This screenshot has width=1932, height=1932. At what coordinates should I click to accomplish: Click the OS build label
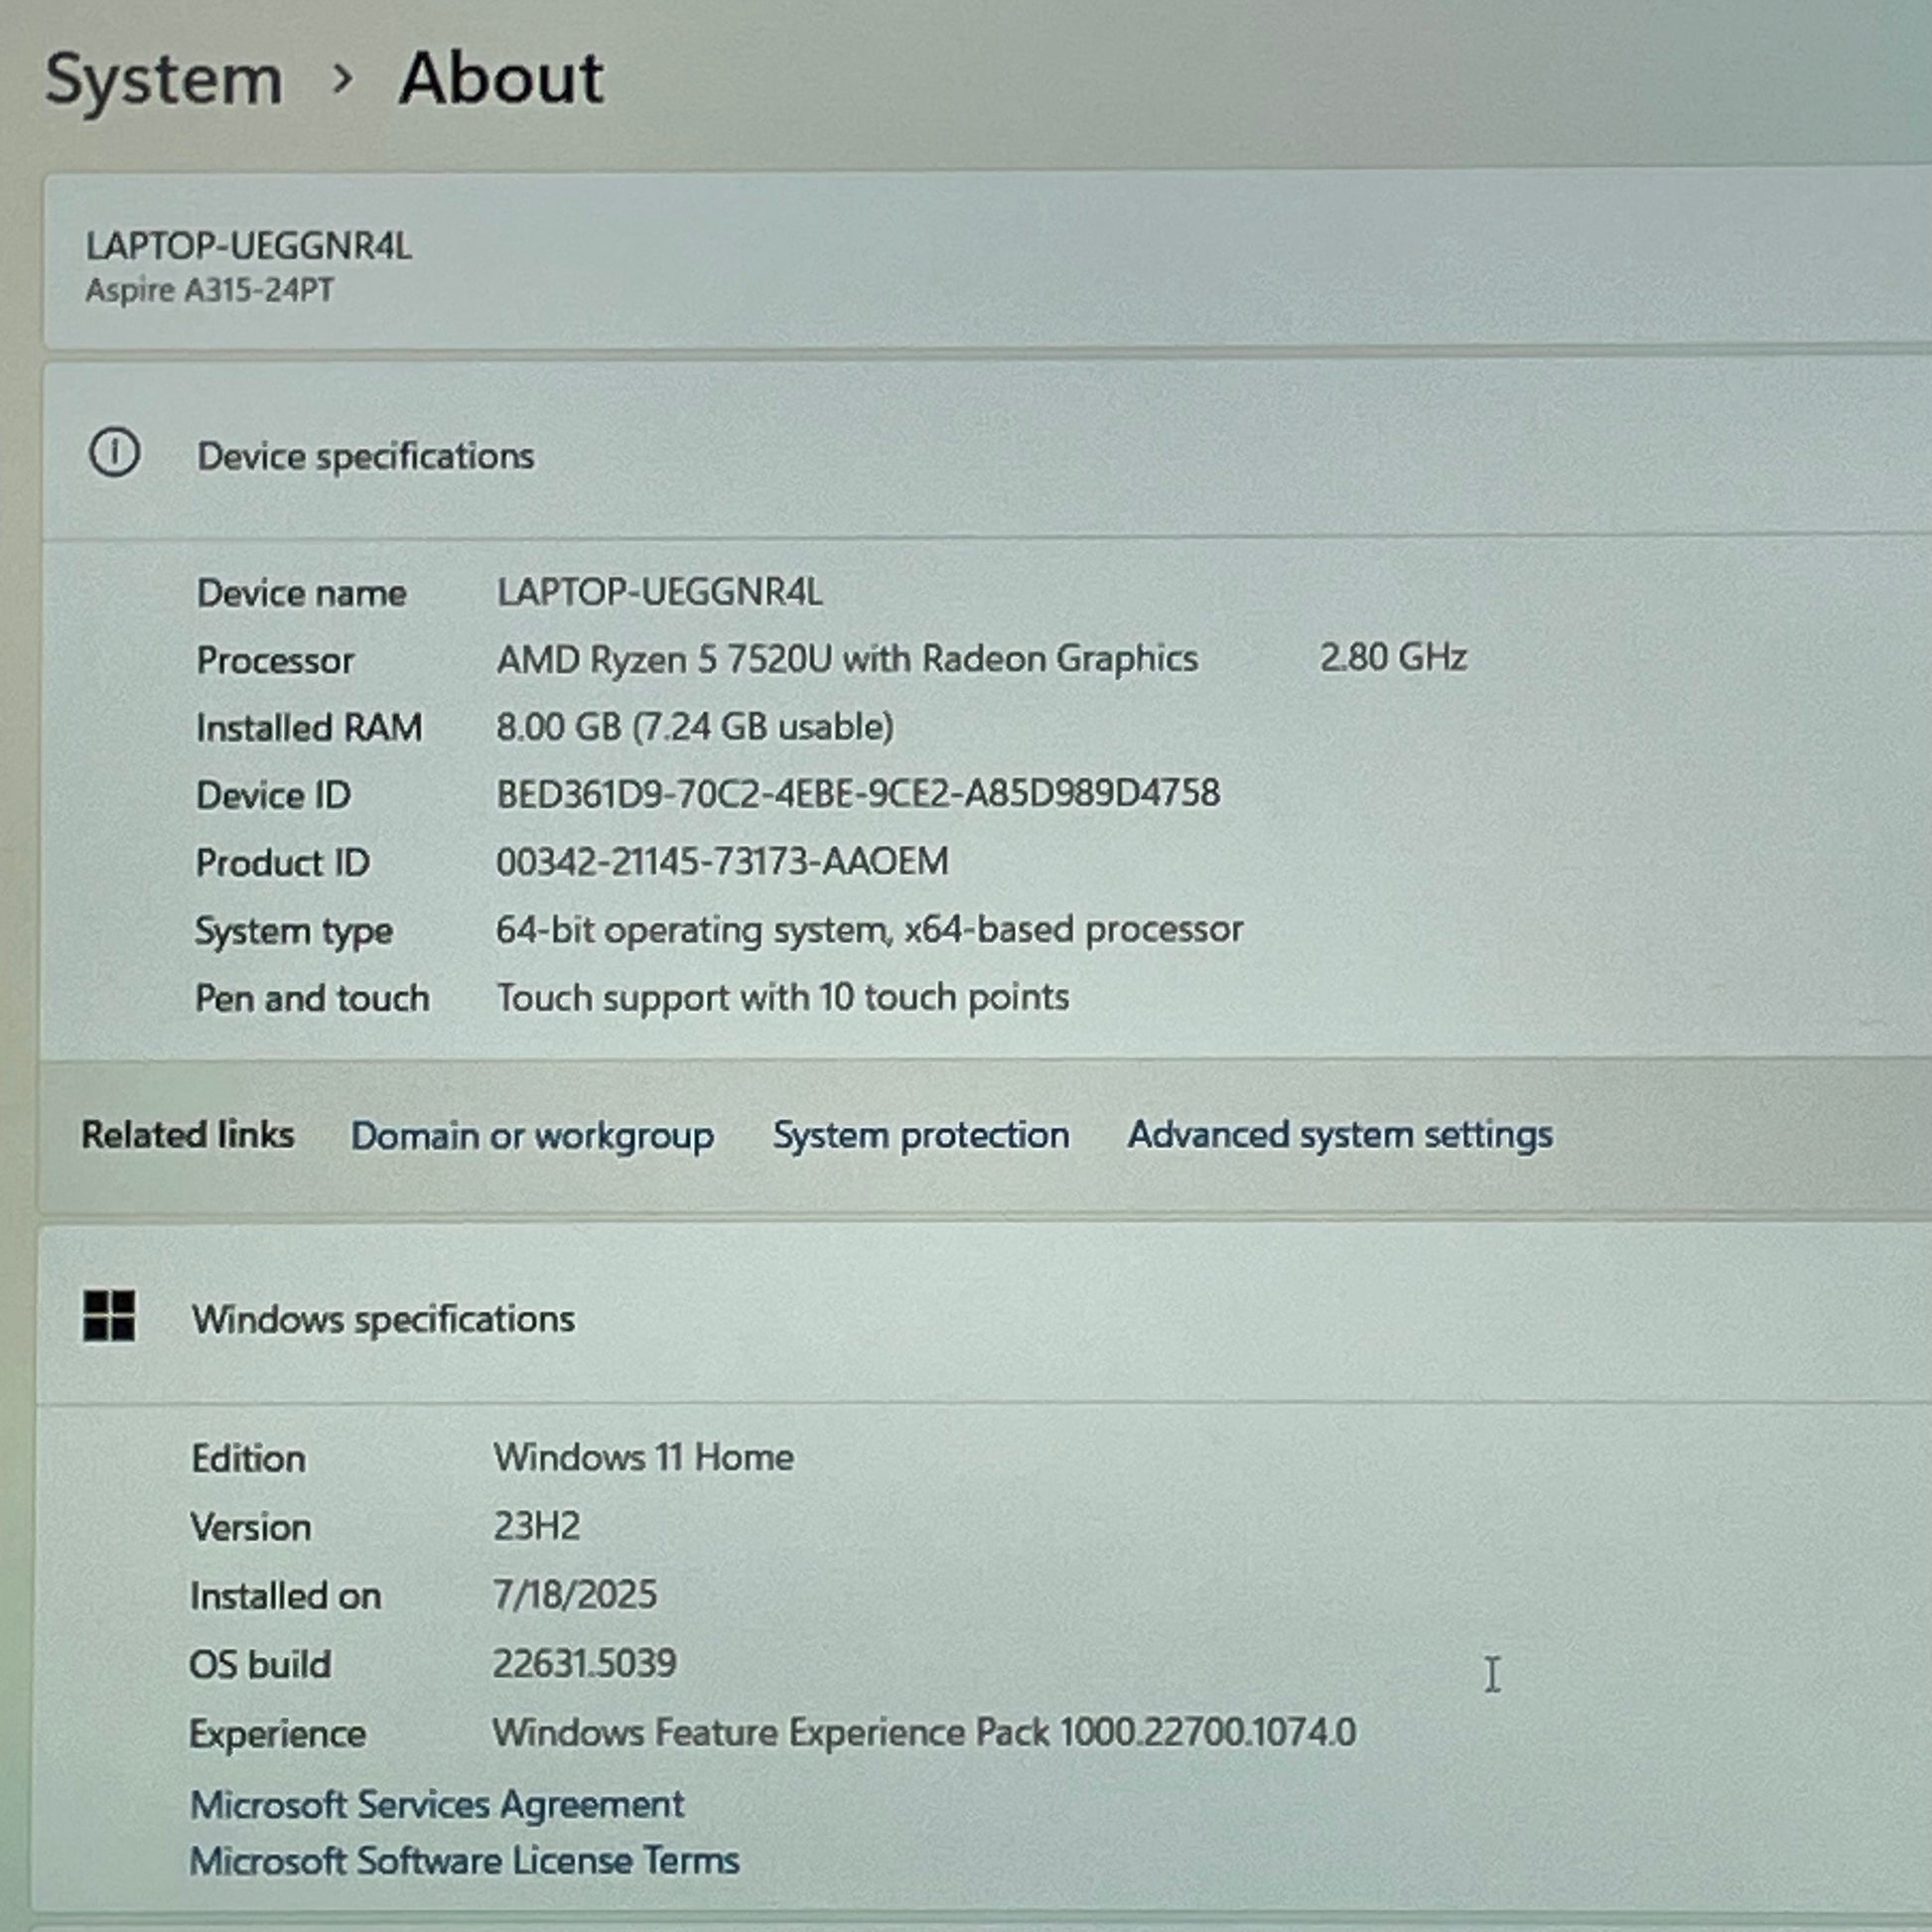(260, 1665)
